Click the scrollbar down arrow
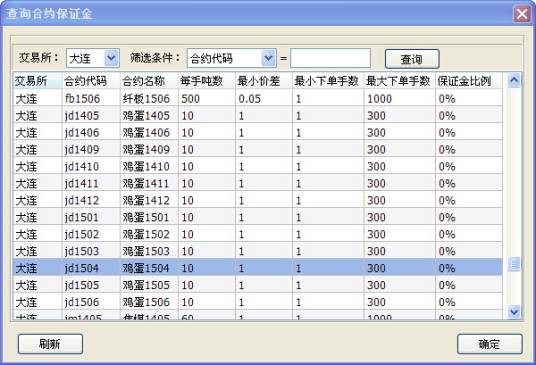This screenshot has height=365, width=536. pyautogui.click(x=514, y=312)
